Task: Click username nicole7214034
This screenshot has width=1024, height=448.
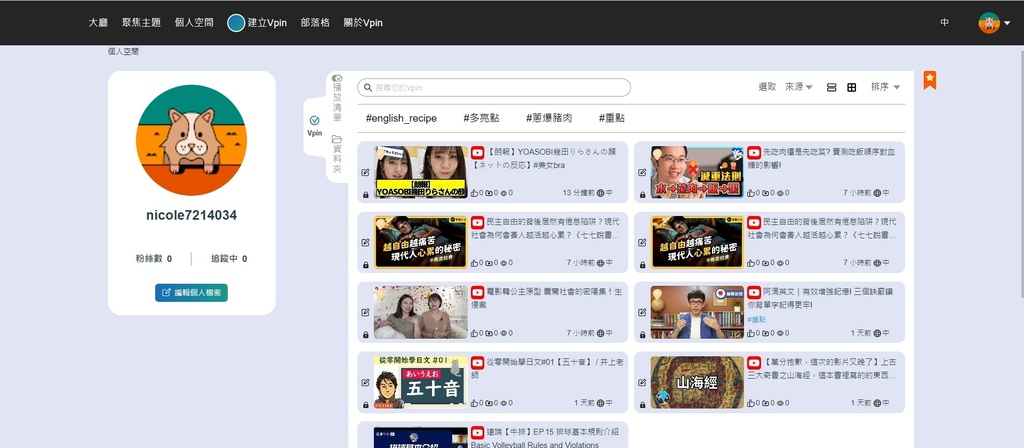Action: [191, 216]
